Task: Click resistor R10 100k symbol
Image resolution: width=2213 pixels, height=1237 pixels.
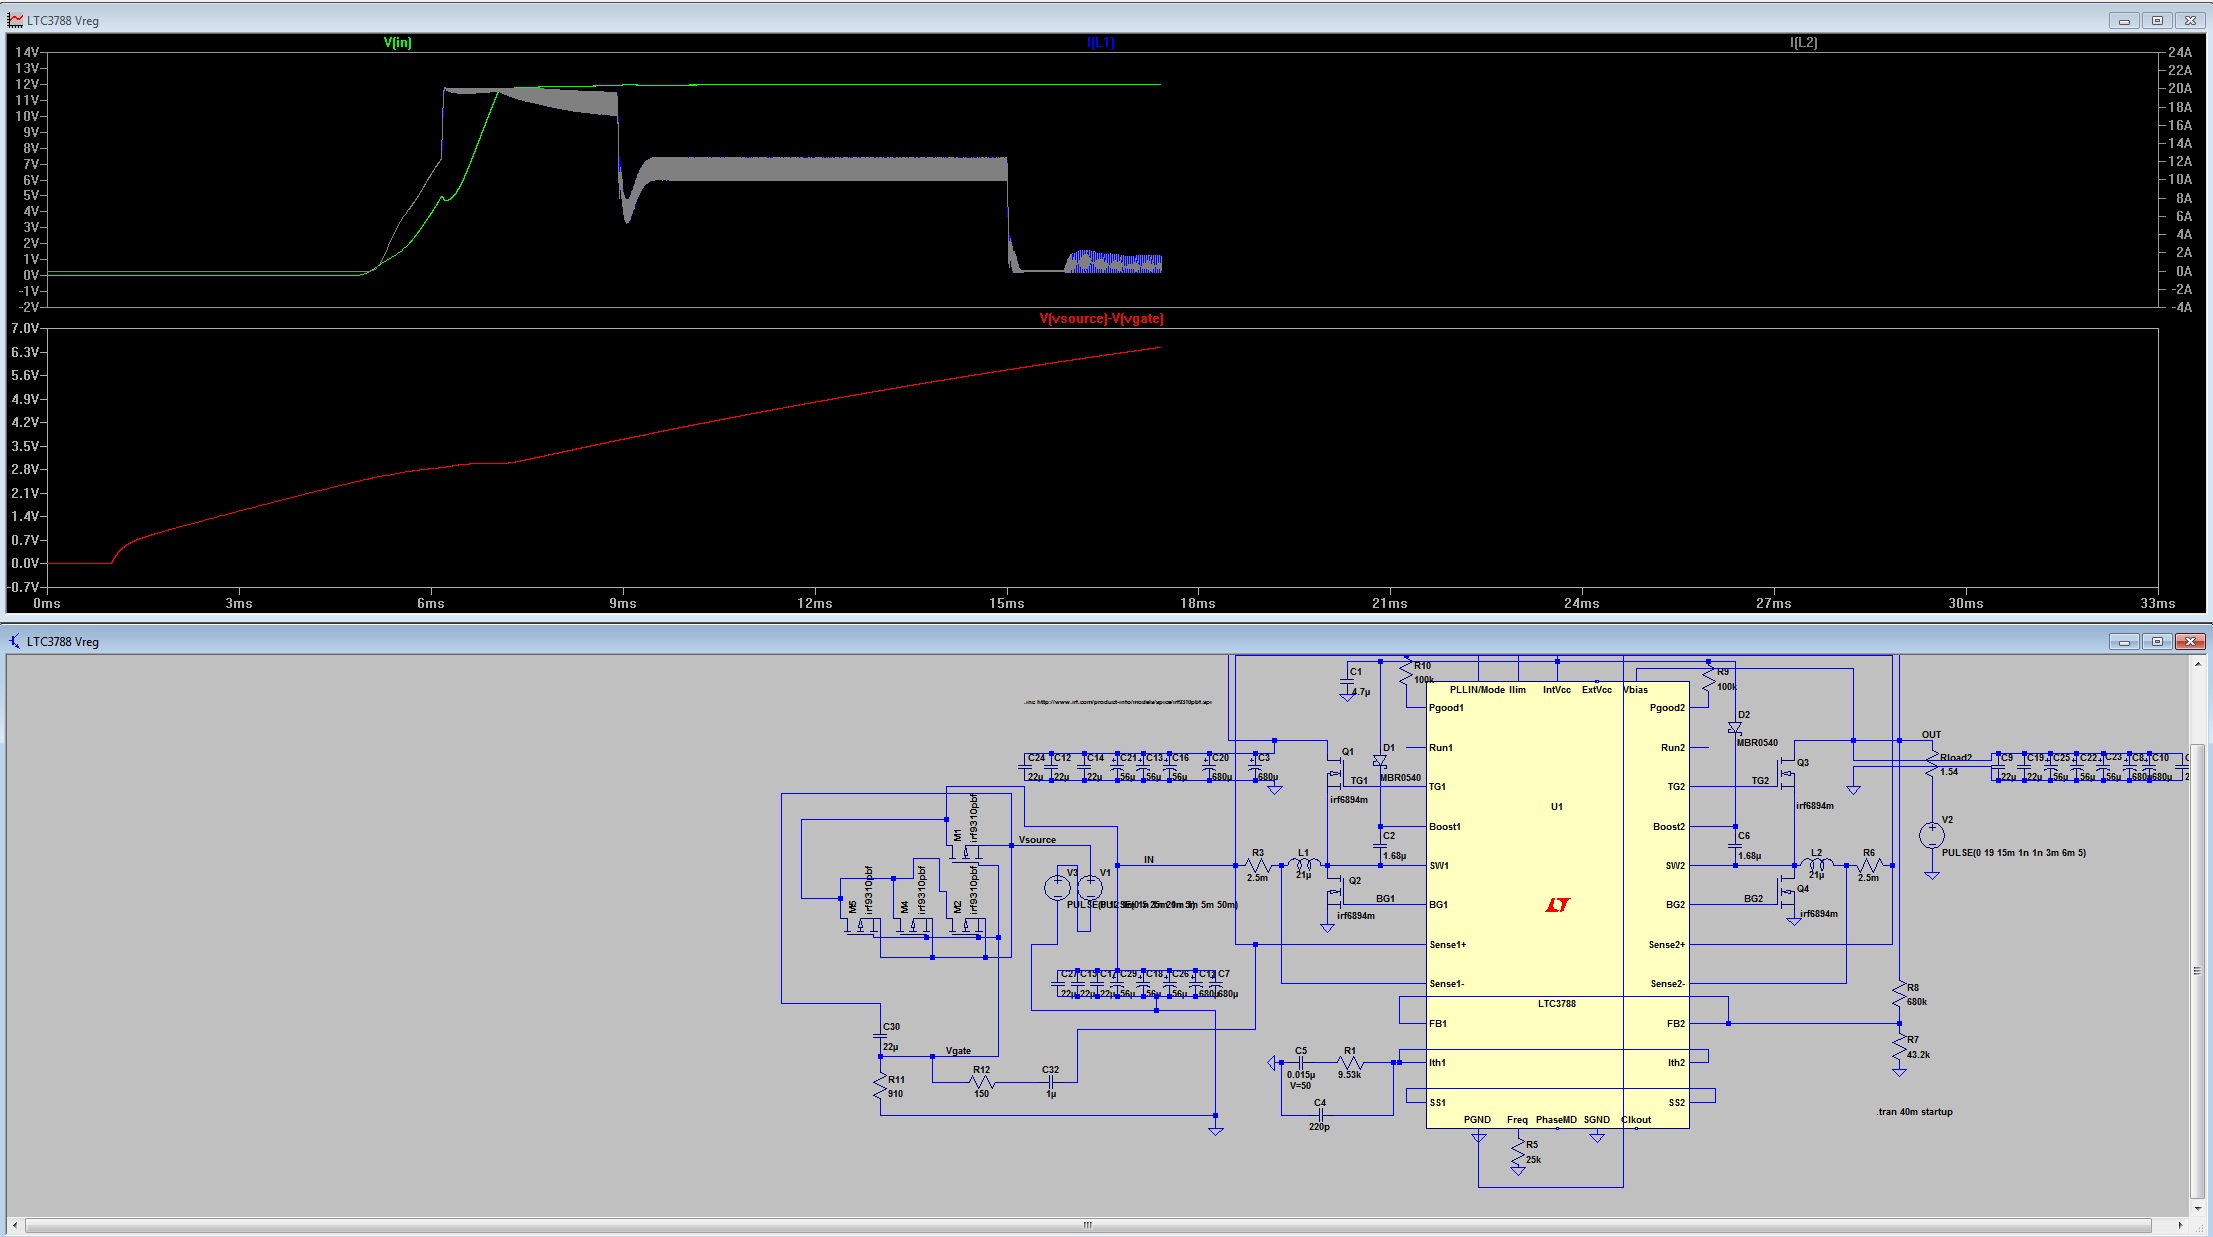Action: (1405, 671)
